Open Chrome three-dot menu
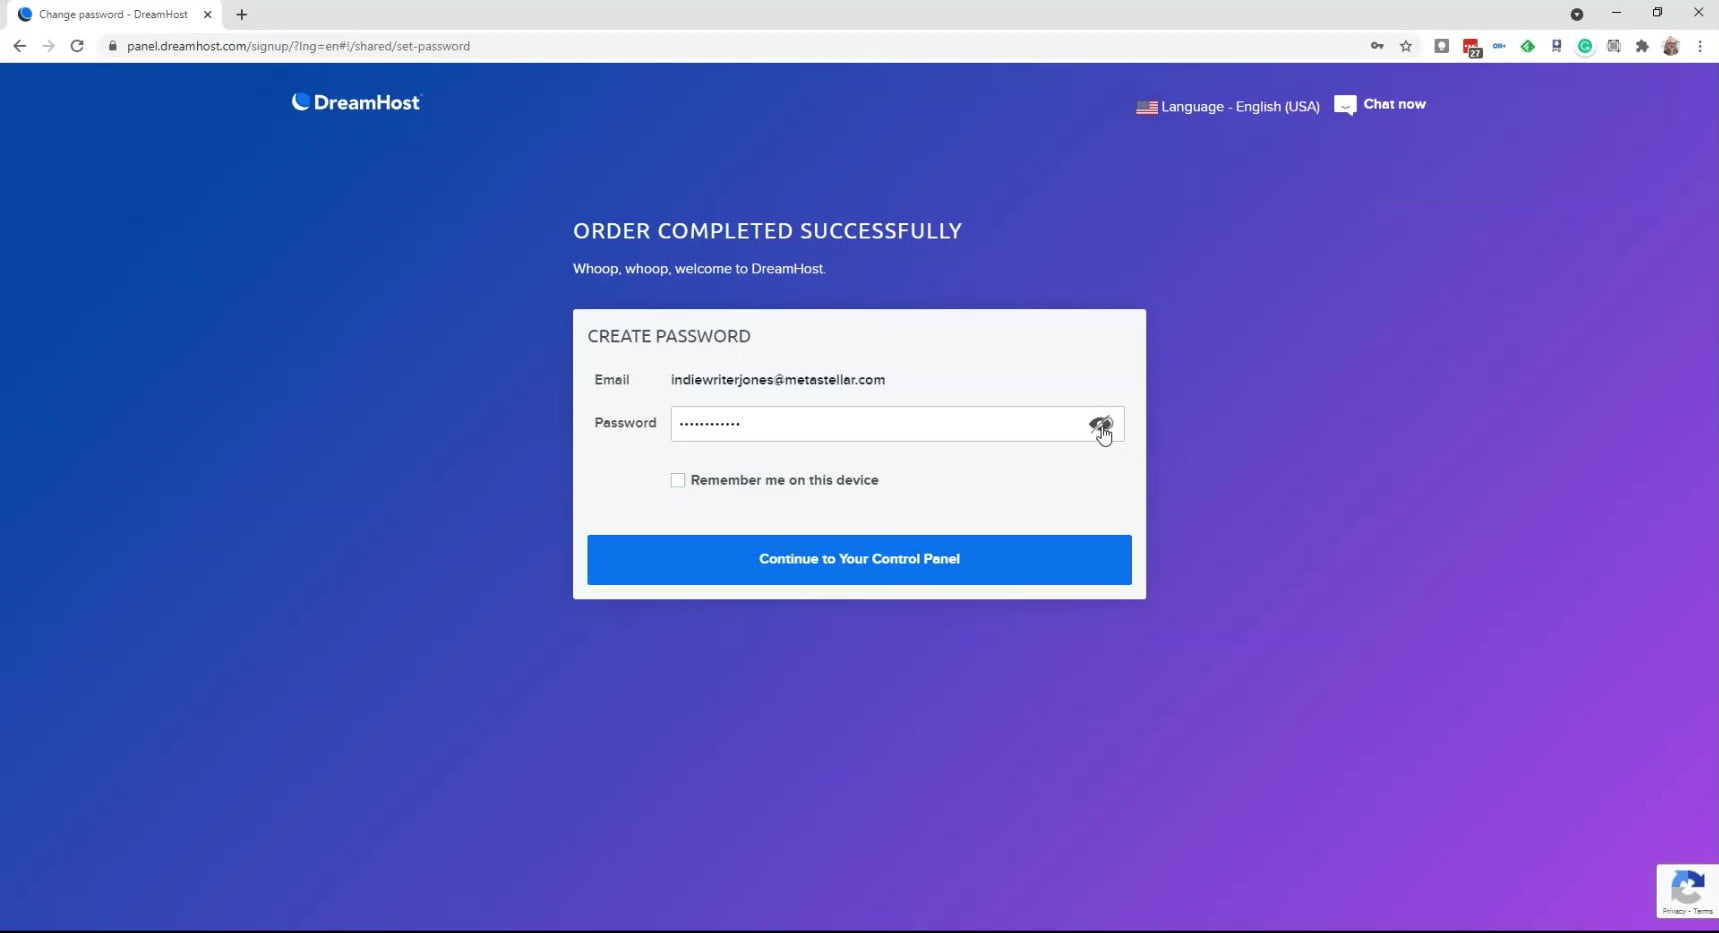Image resolution: width=1719 pixels, height=933 pixels. 1700,46
